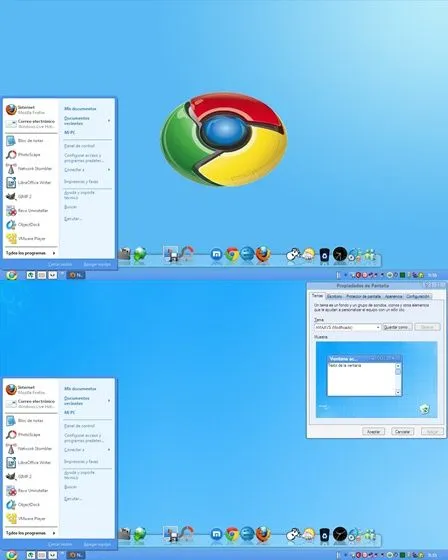Switch to the Apariencia tab
The height and width of the screenshot is (560, 448).
coord(394,296)
